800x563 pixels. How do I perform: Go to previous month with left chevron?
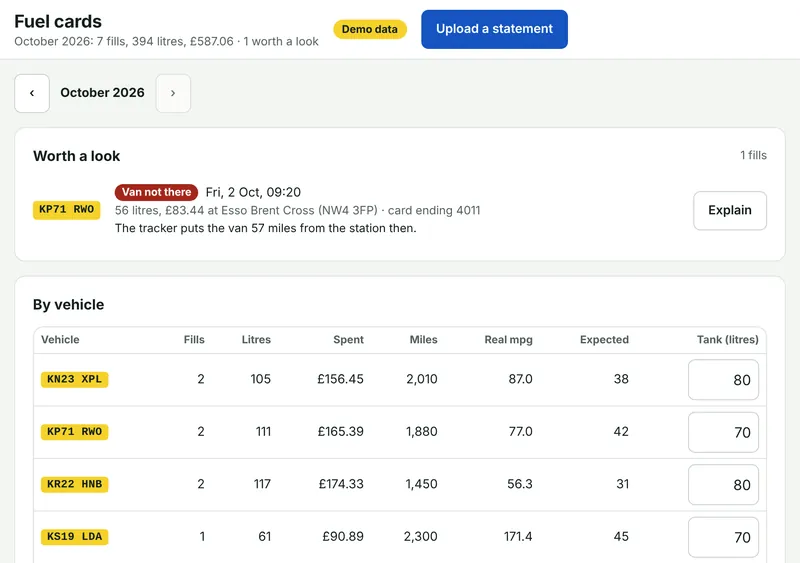[32, 93]
